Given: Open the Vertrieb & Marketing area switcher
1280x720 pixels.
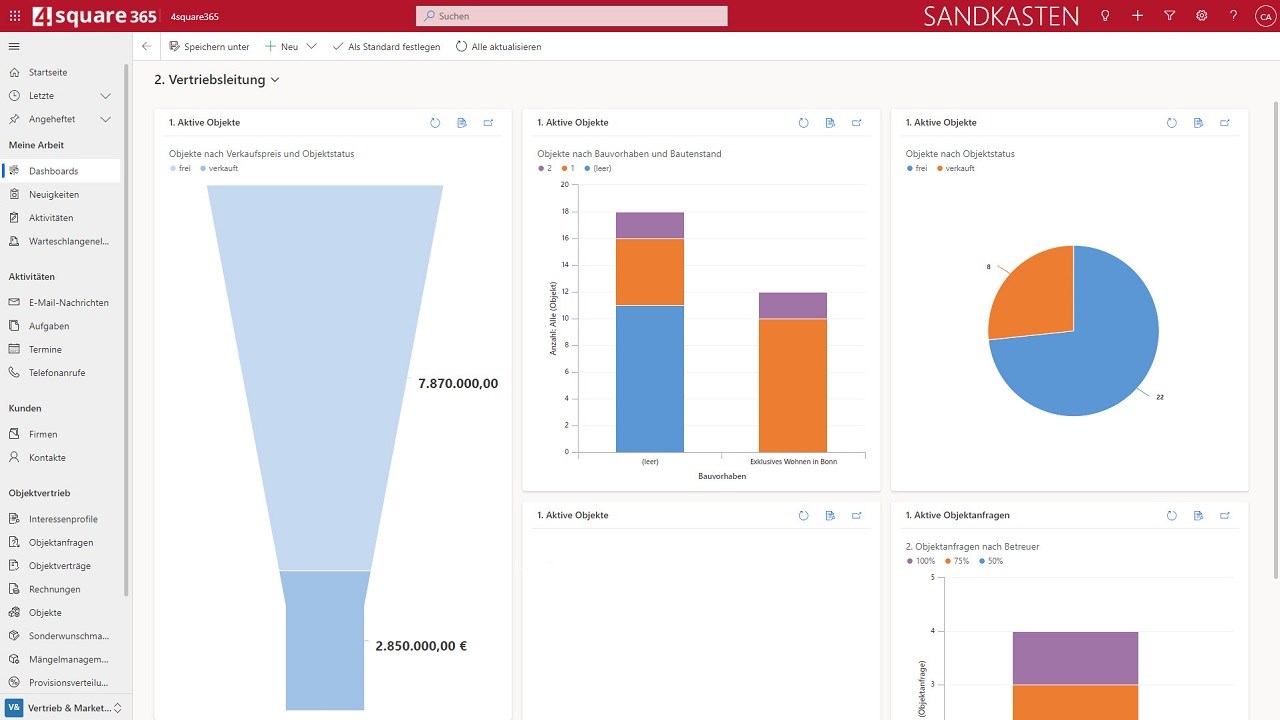Looking at the screenshot, I should click(65, 708).
